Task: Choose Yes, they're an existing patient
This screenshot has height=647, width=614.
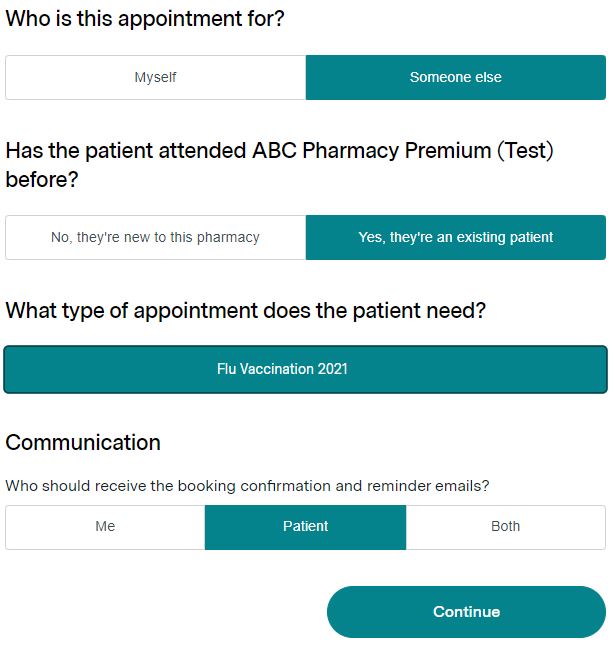Action: coord(456,237)
